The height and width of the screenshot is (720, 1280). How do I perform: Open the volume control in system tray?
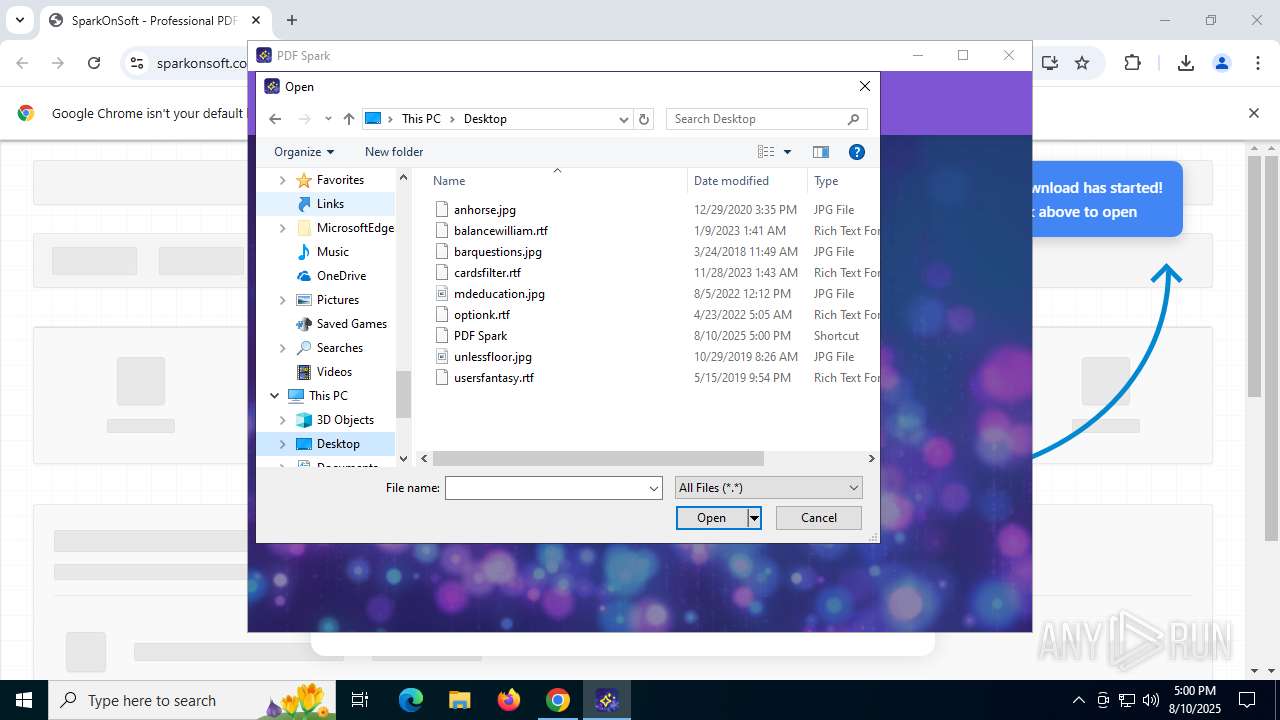[x=1151, y=700]
